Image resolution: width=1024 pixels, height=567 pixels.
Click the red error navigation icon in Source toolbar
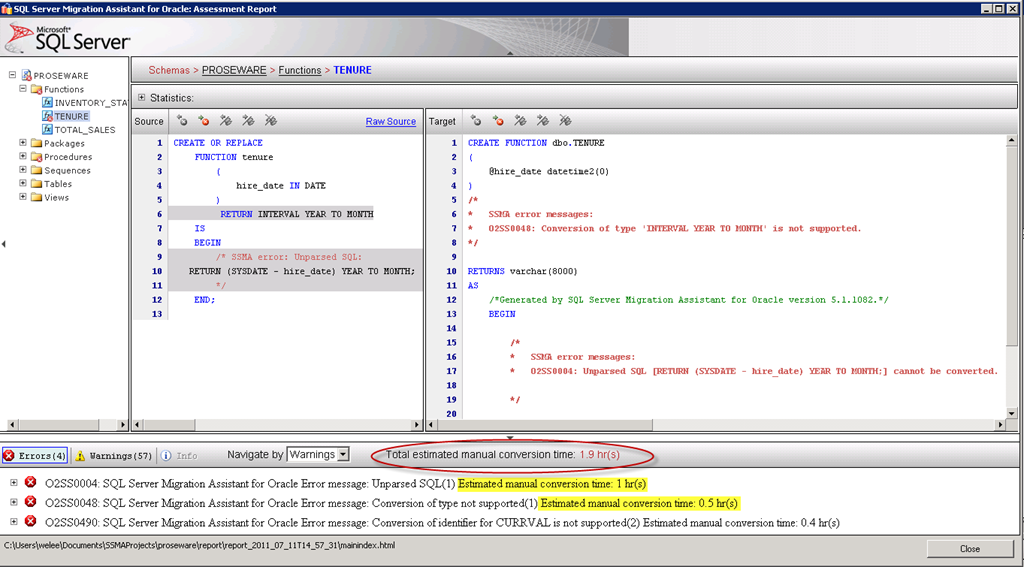[204, 121]
